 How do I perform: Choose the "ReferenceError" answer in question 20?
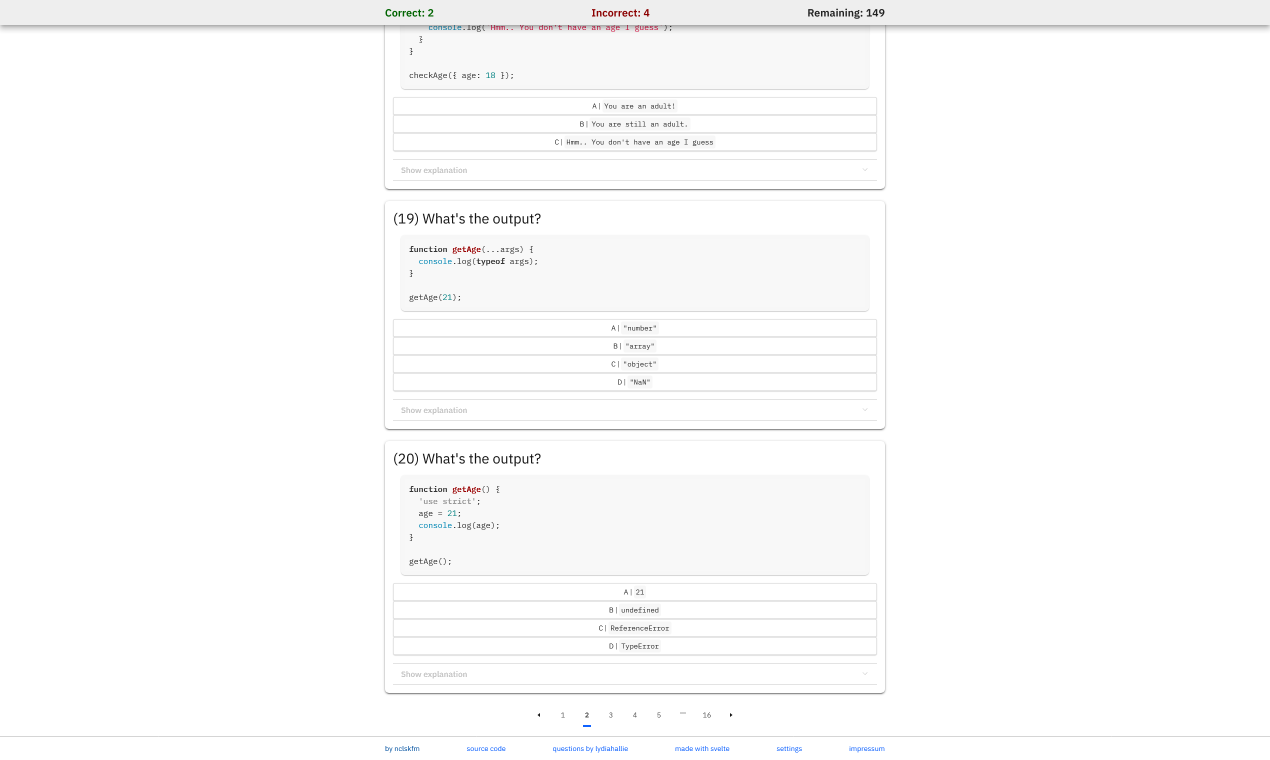tap(634, 628)
